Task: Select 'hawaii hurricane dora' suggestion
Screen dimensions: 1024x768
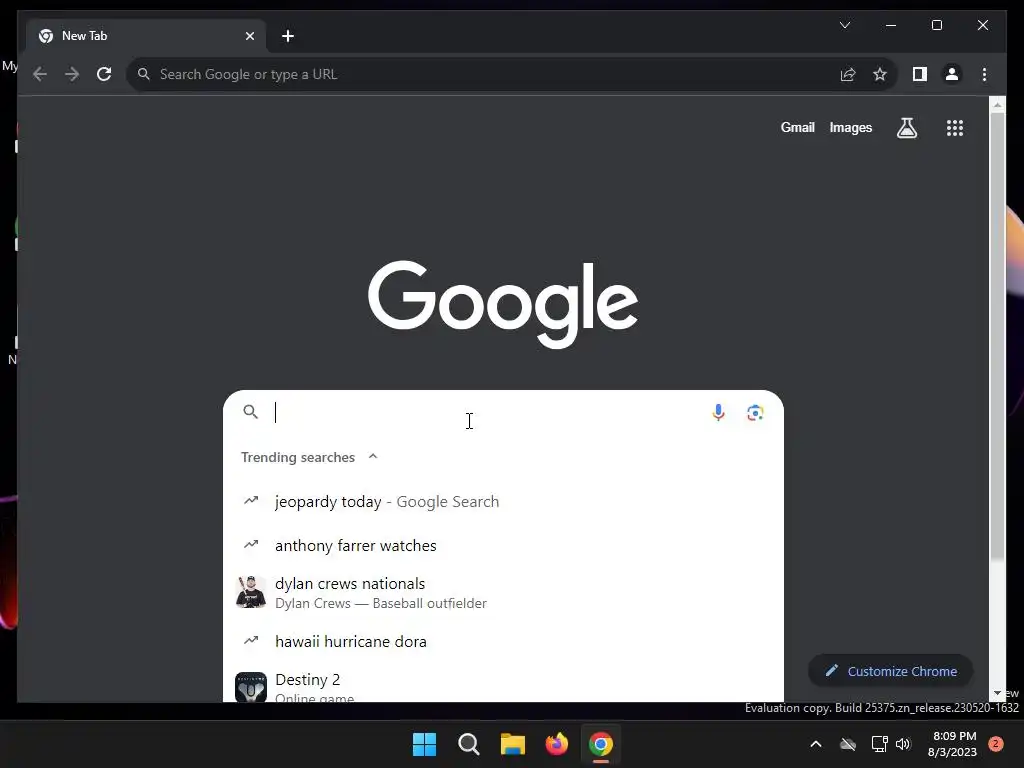Action: point(503,641)
